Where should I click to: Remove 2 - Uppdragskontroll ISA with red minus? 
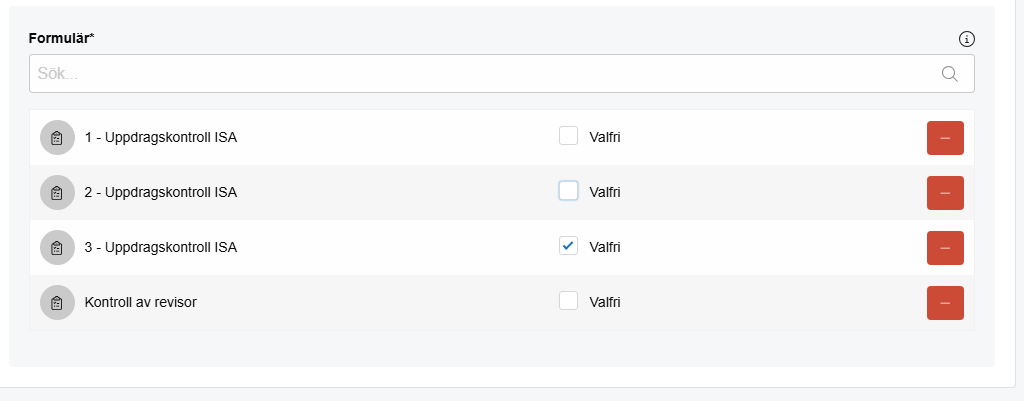click(945, 193)
